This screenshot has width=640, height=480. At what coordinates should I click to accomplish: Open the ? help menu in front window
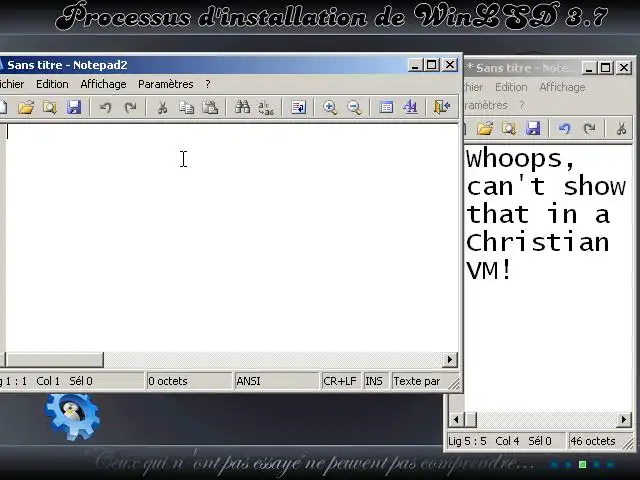pyautogui.click(x=208, y=84)
